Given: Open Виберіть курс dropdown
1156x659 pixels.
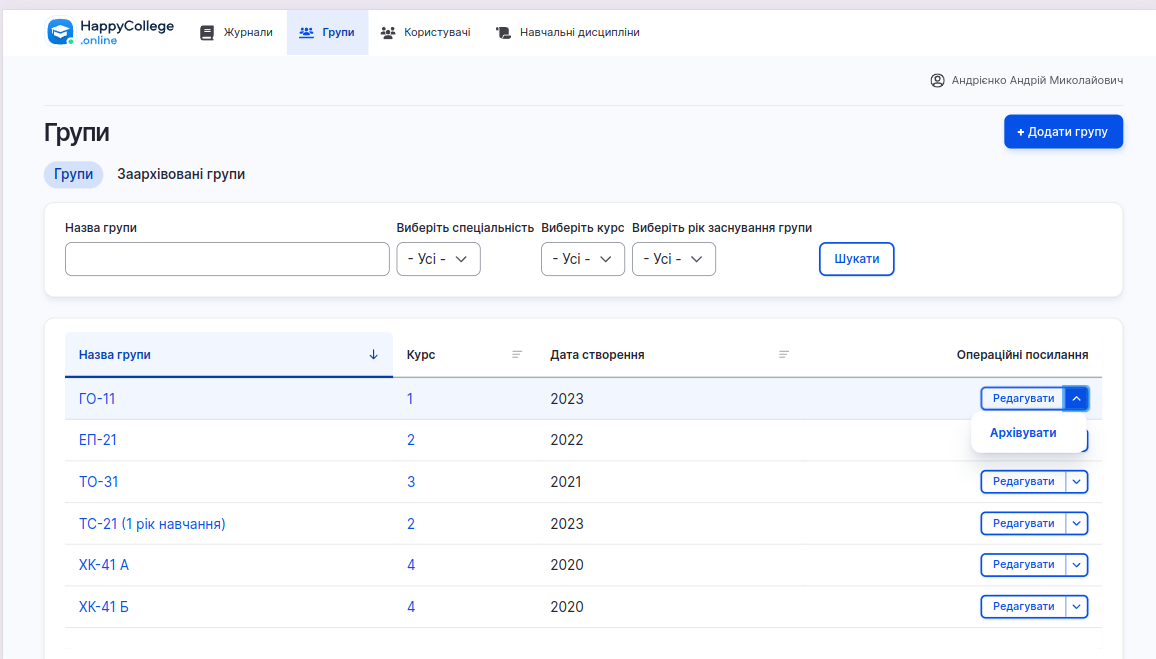Looking at the screenshot, I should tap(582, 259).
